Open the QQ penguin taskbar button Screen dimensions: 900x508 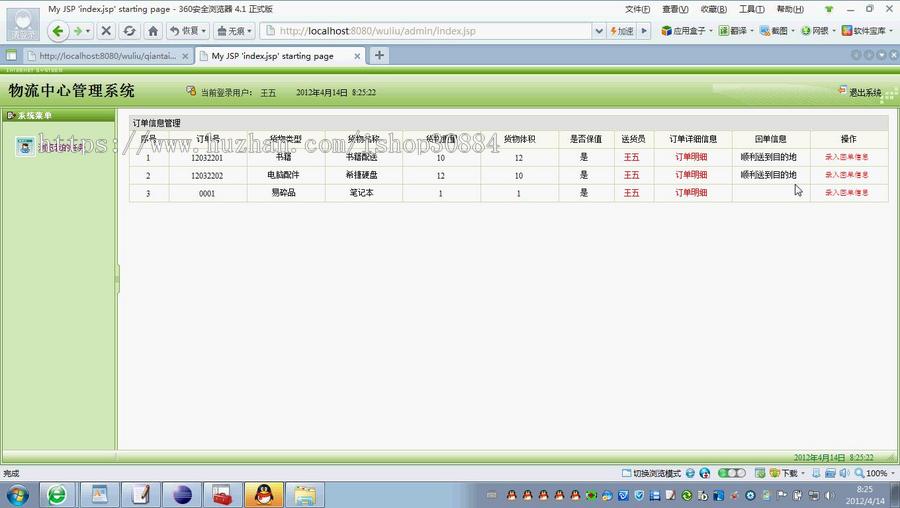pyautogui.click(x=263, y=495)
